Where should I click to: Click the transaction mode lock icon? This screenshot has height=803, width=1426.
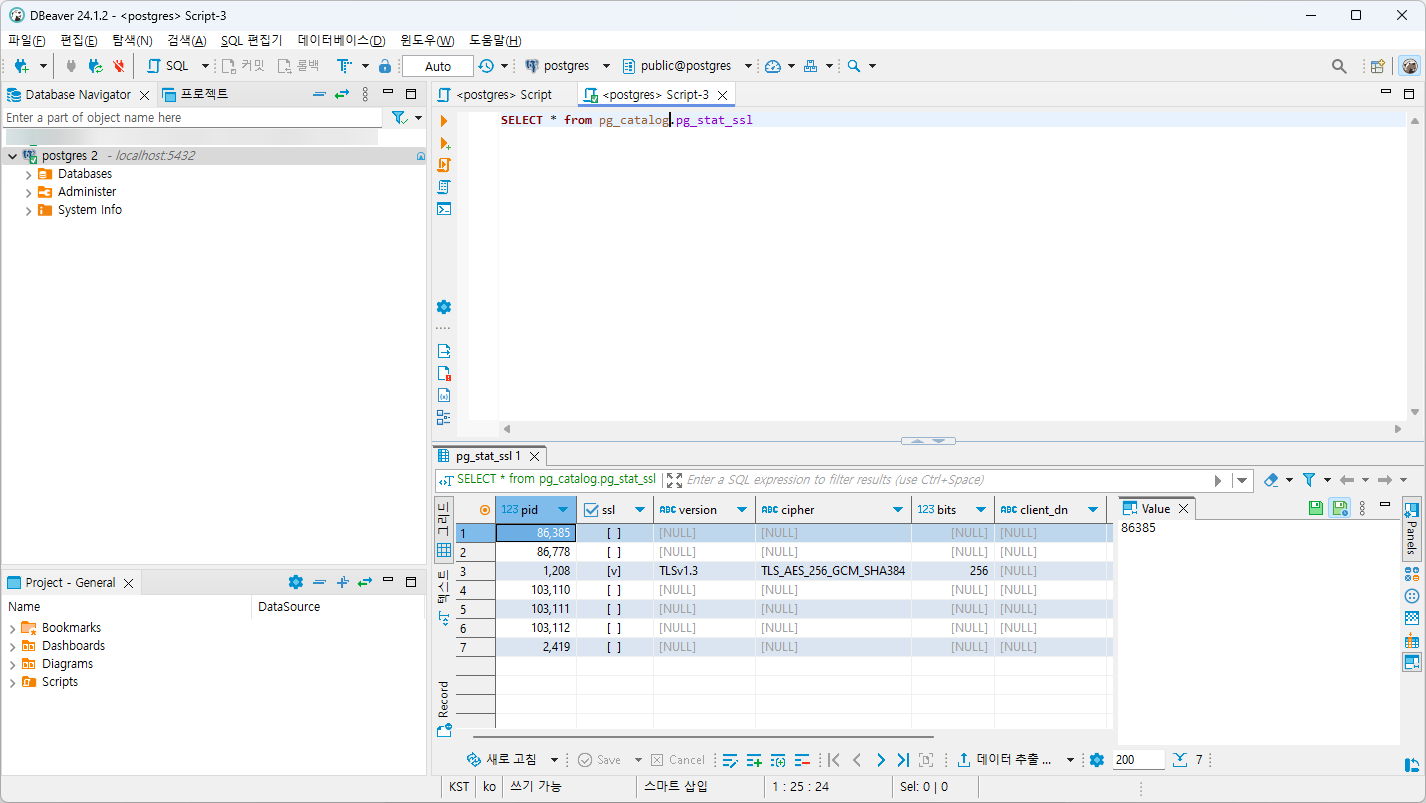click(x=385, y=66)
